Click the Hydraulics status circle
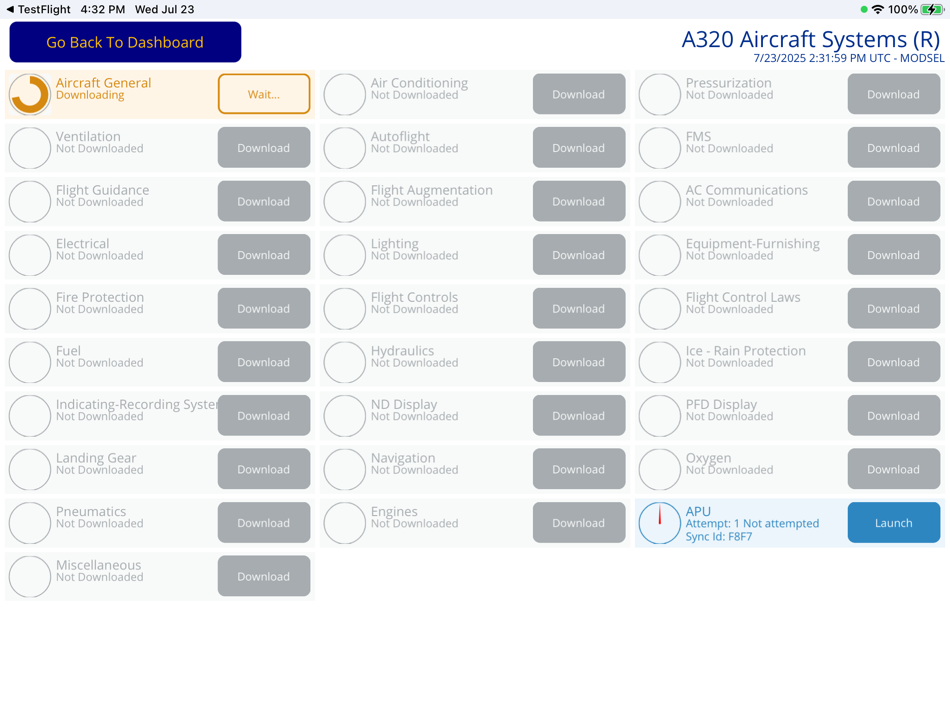 tap(345, 362)
